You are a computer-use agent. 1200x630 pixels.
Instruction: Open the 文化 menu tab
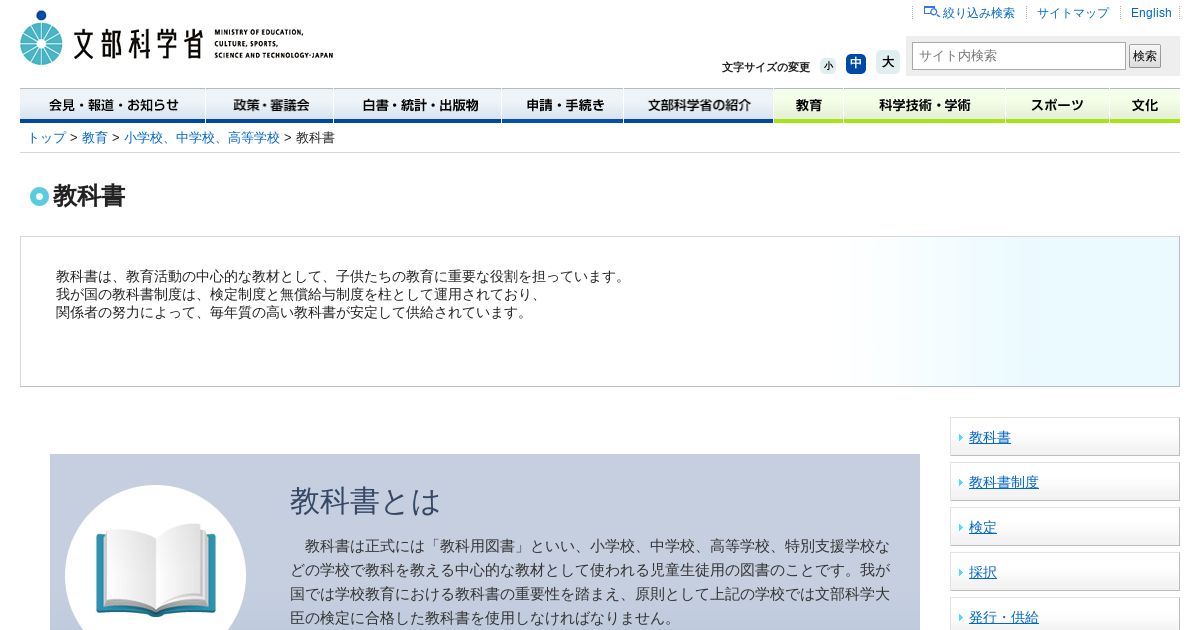(x=1145, y=105)
